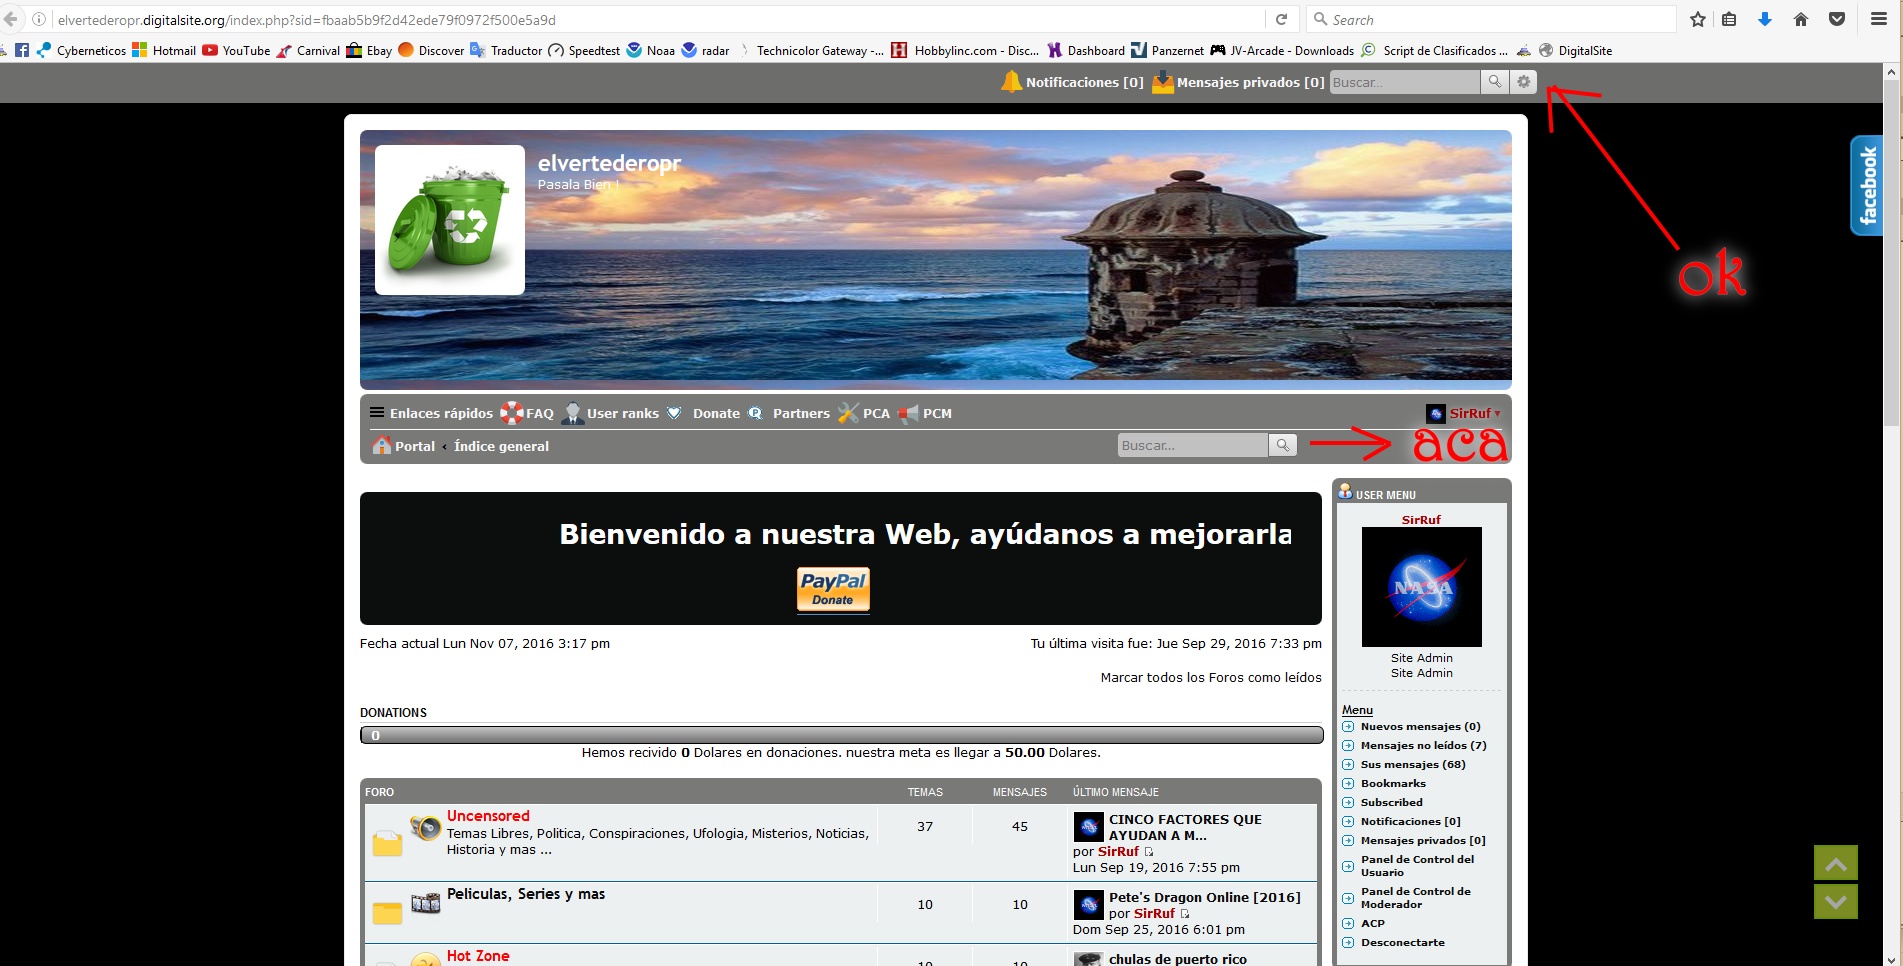Click the notifications bell icon

tap(1011, 82)
